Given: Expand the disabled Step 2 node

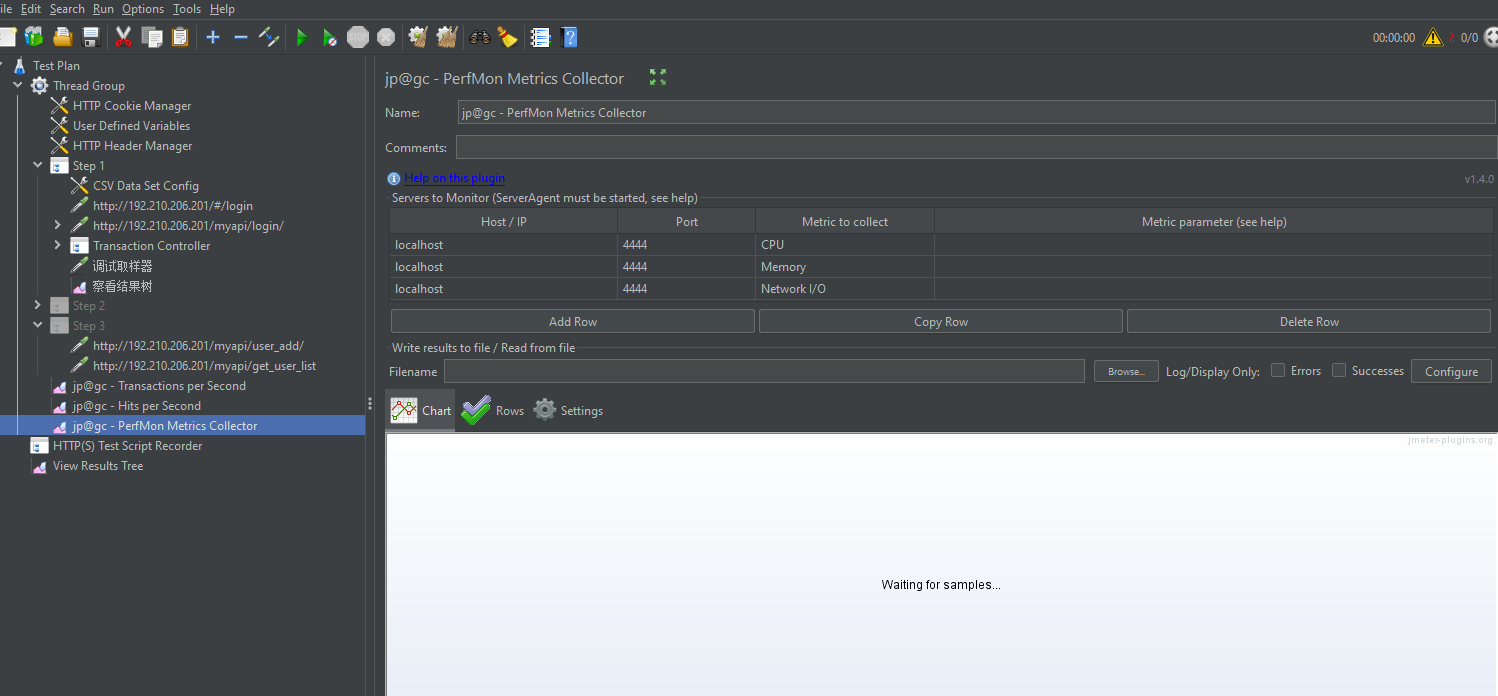Looking at the screenshot, I should click(x=38, y=305).
